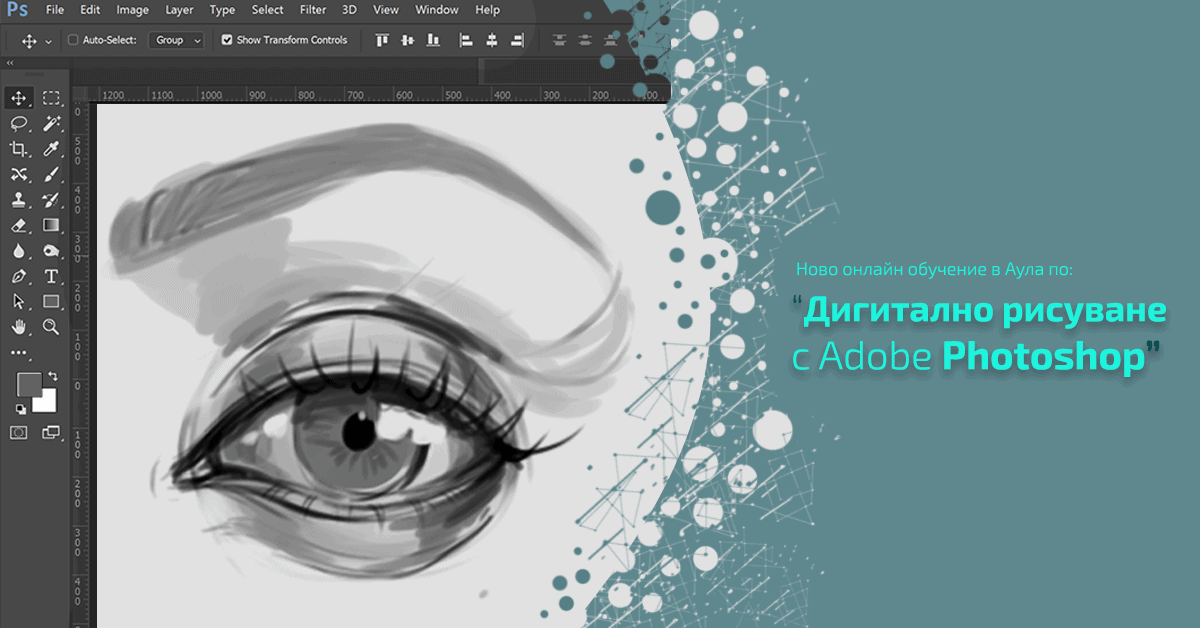Open the Edit menu
The width and height of the screenshot is (1200, 628).
coord(90,10)
